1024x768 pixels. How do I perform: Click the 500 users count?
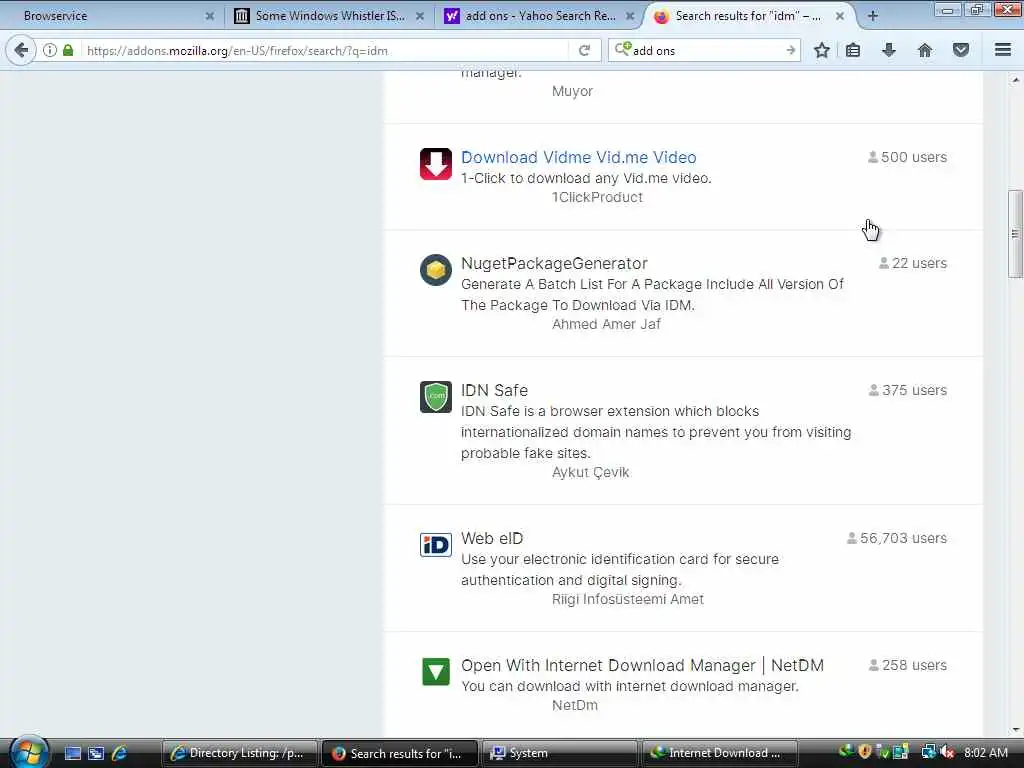click(907, 157)
